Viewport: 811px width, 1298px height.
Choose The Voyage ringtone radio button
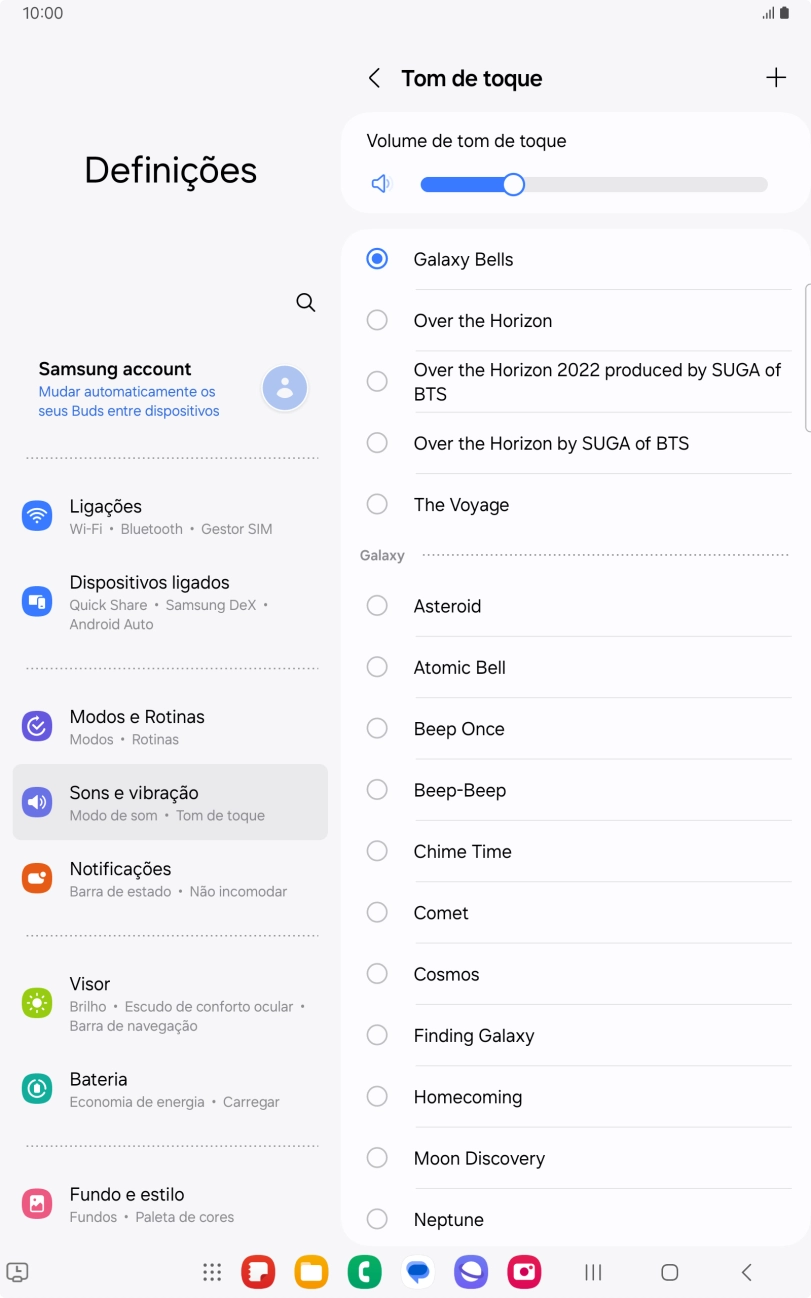point(377,505)
